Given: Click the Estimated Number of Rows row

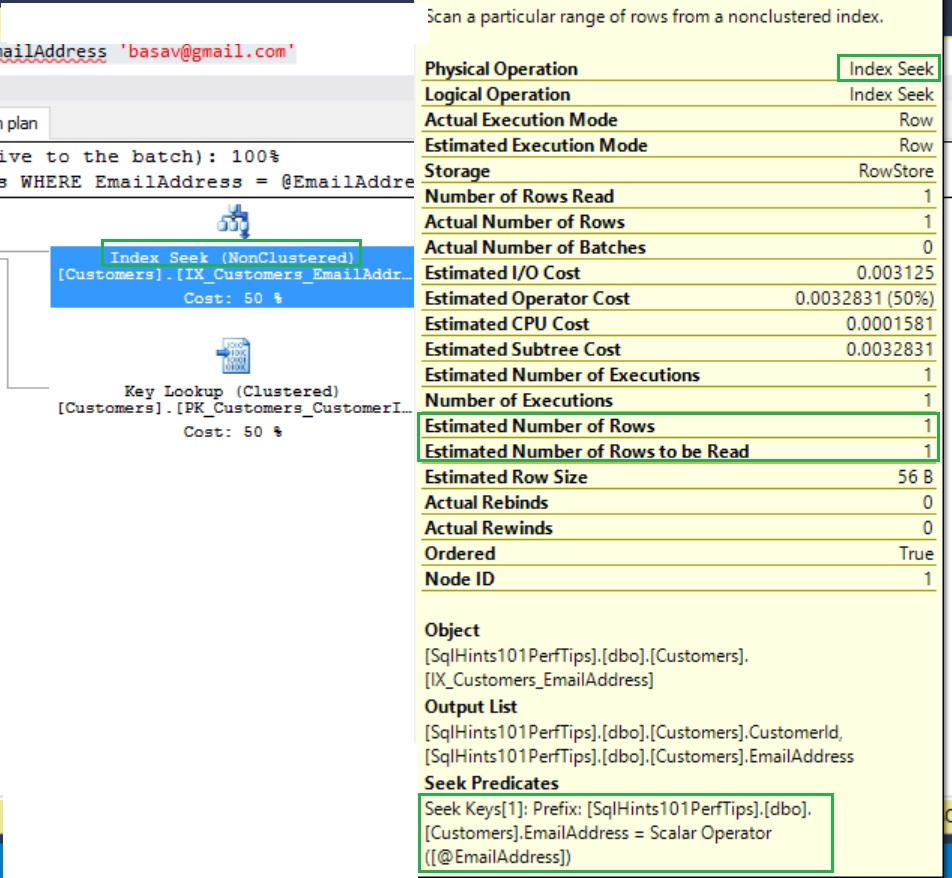Looking at the screenshot, I should point(679,426).
